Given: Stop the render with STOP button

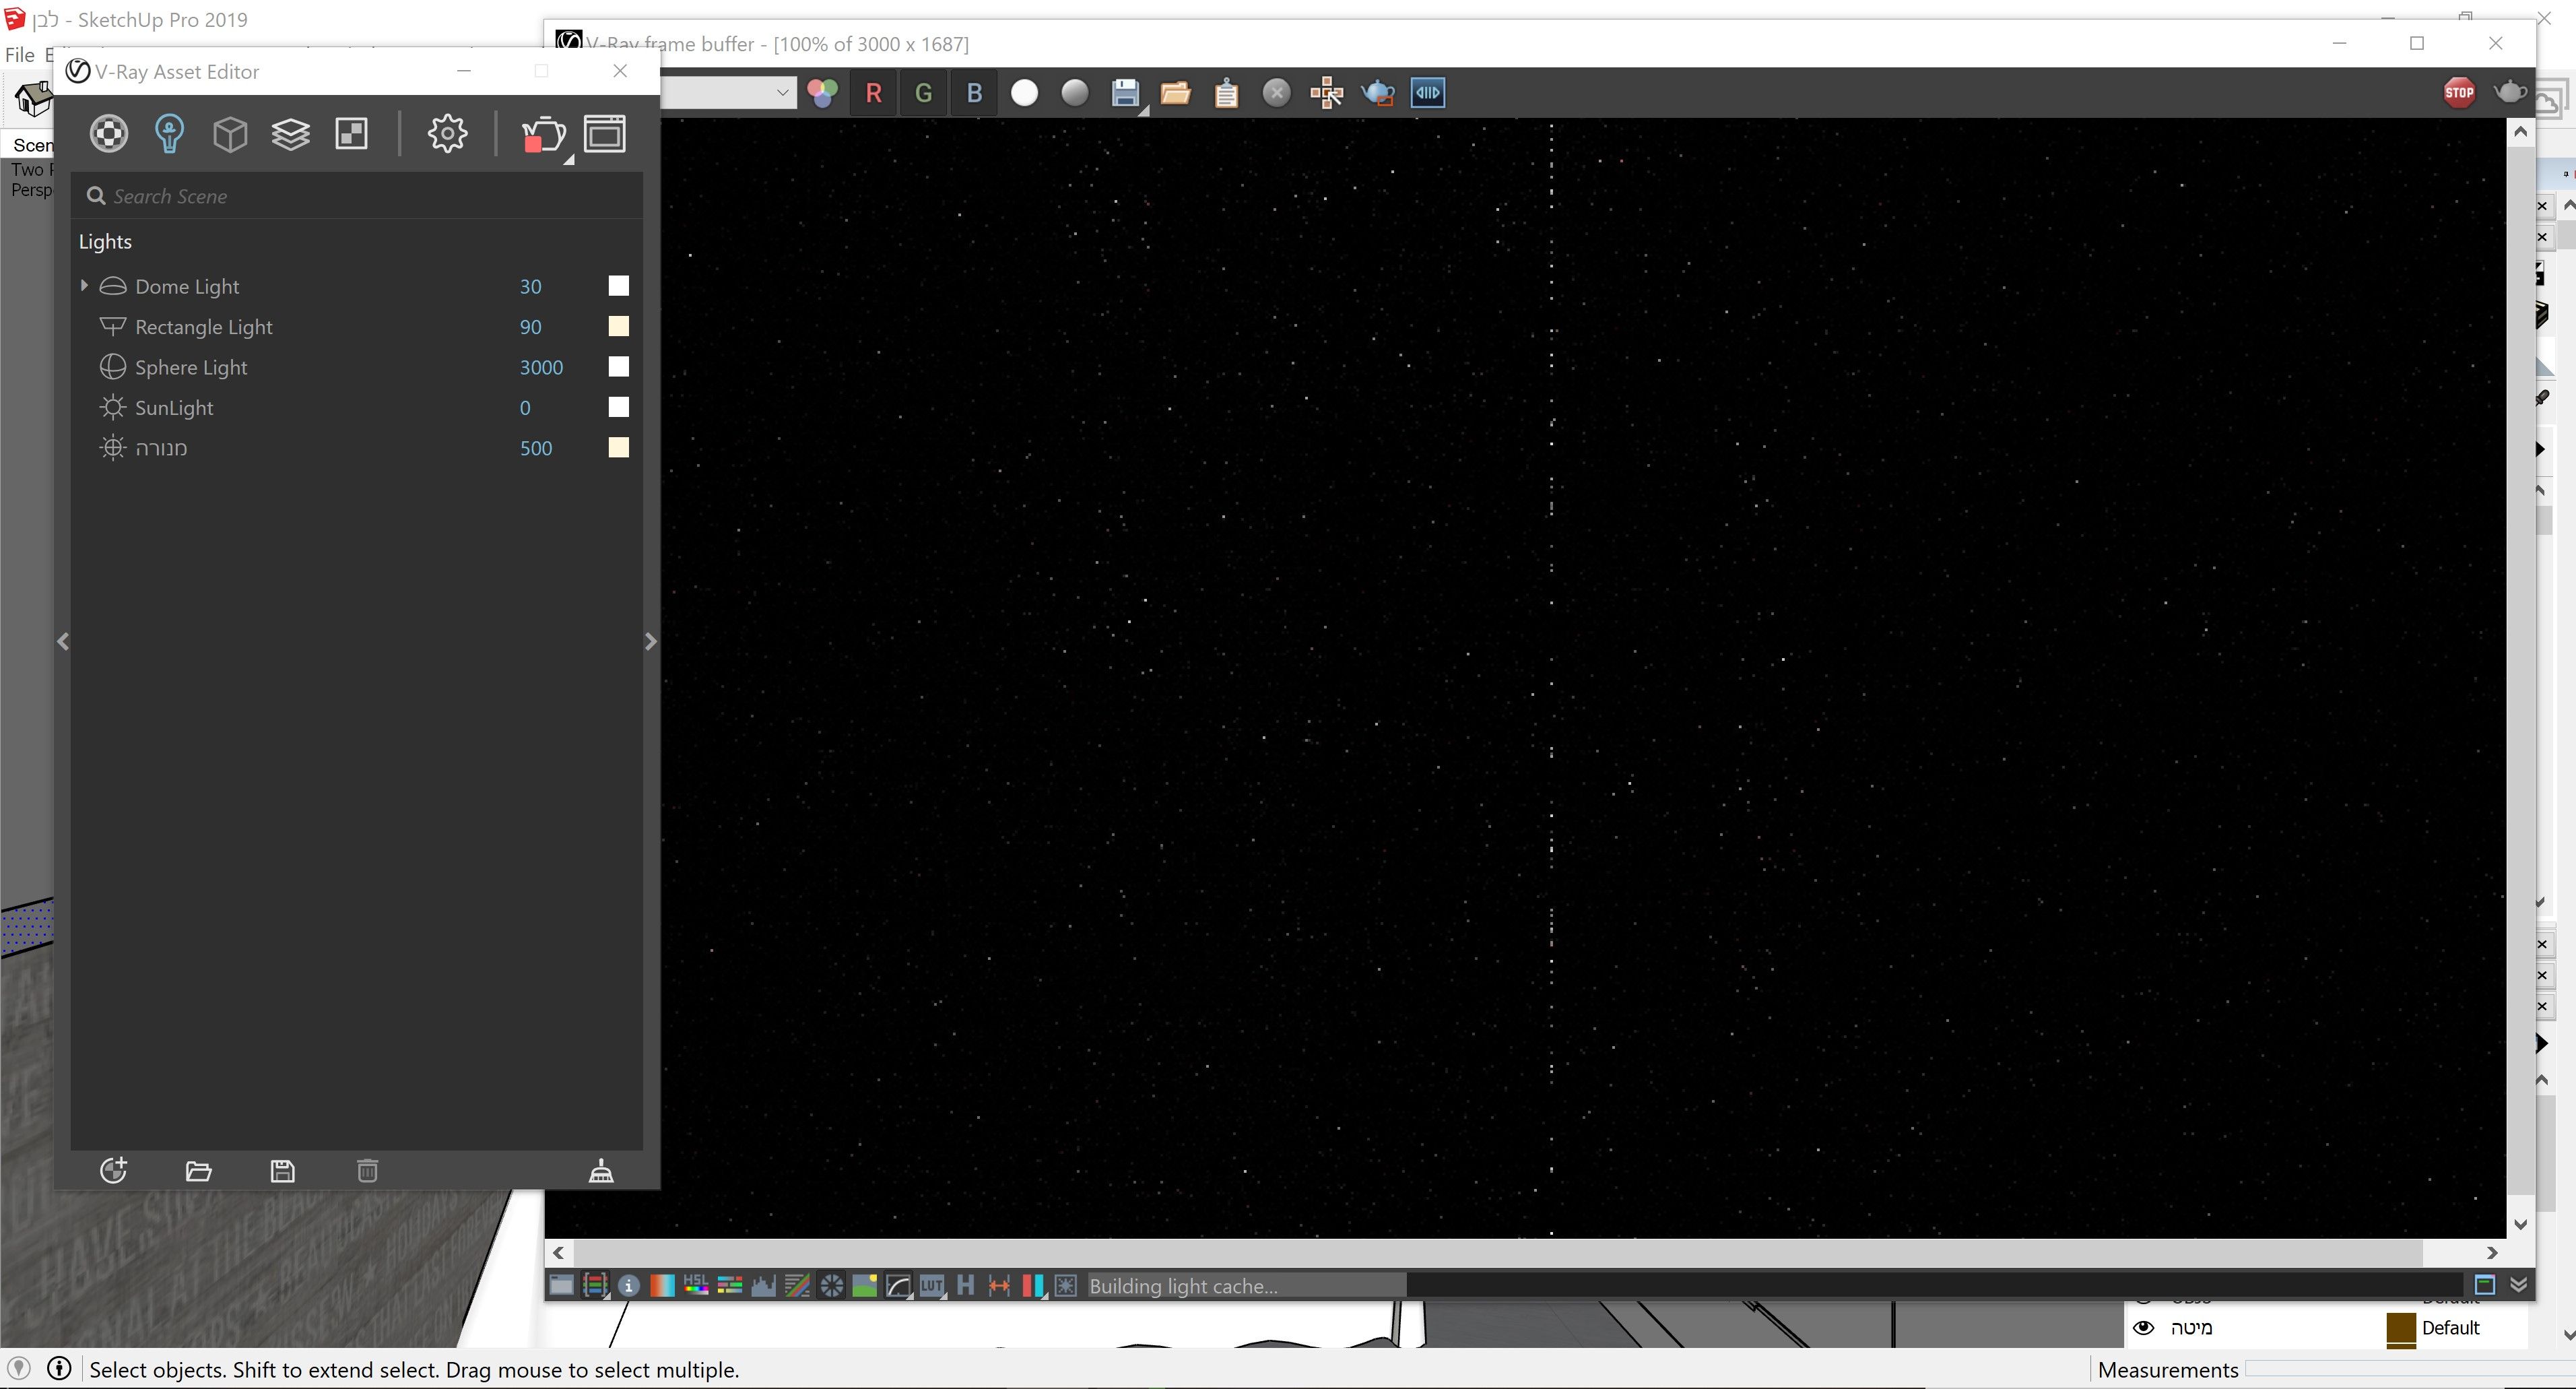Looking at the screenshot, I should pyautogui.click(x=2459, y=93).
